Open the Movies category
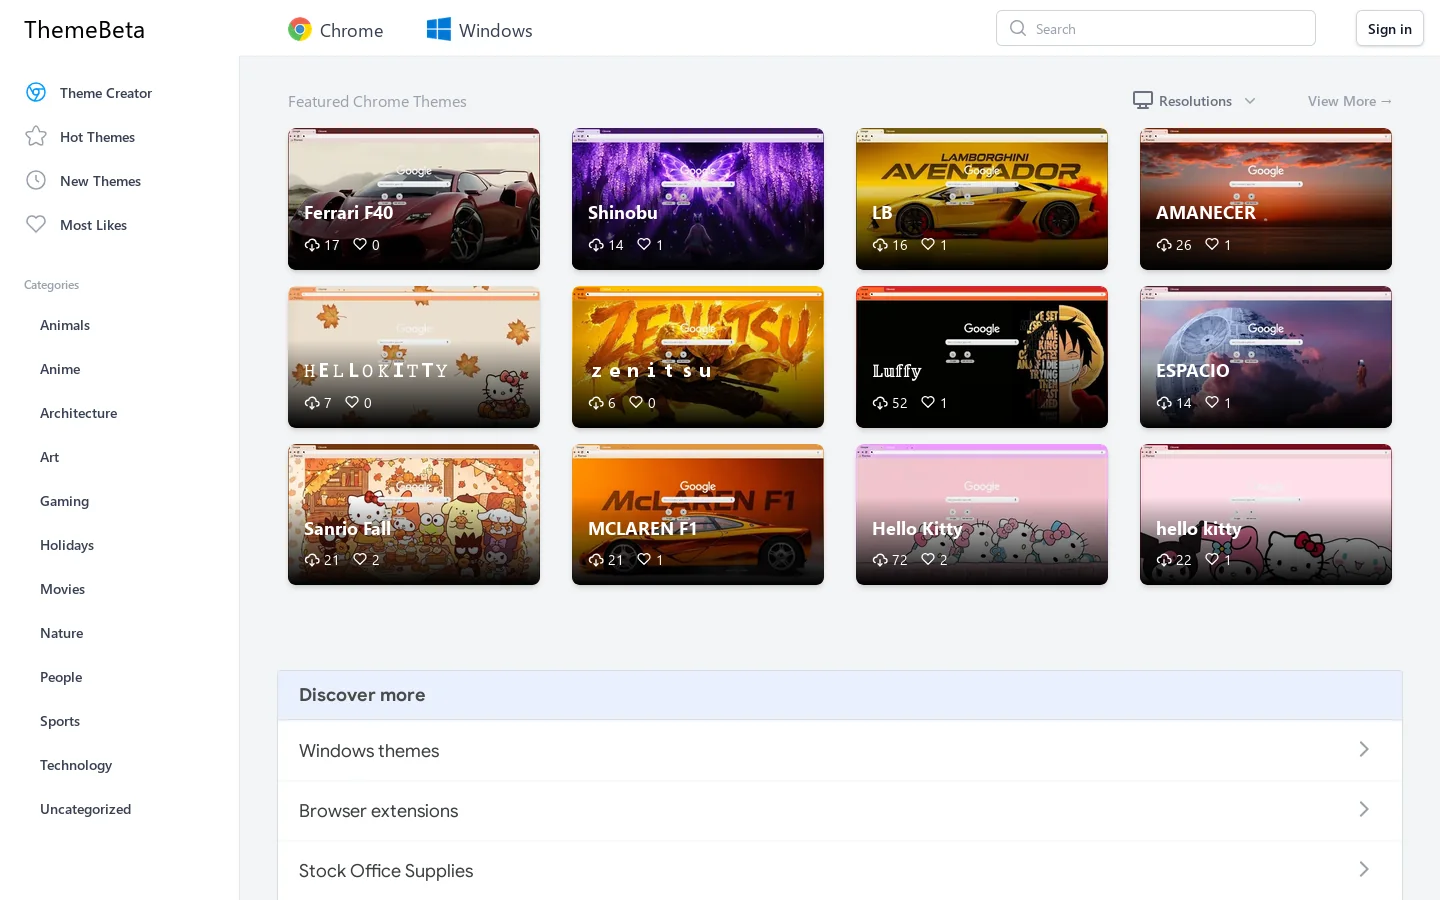1440x900 pixels. click(x=62, y=589)
